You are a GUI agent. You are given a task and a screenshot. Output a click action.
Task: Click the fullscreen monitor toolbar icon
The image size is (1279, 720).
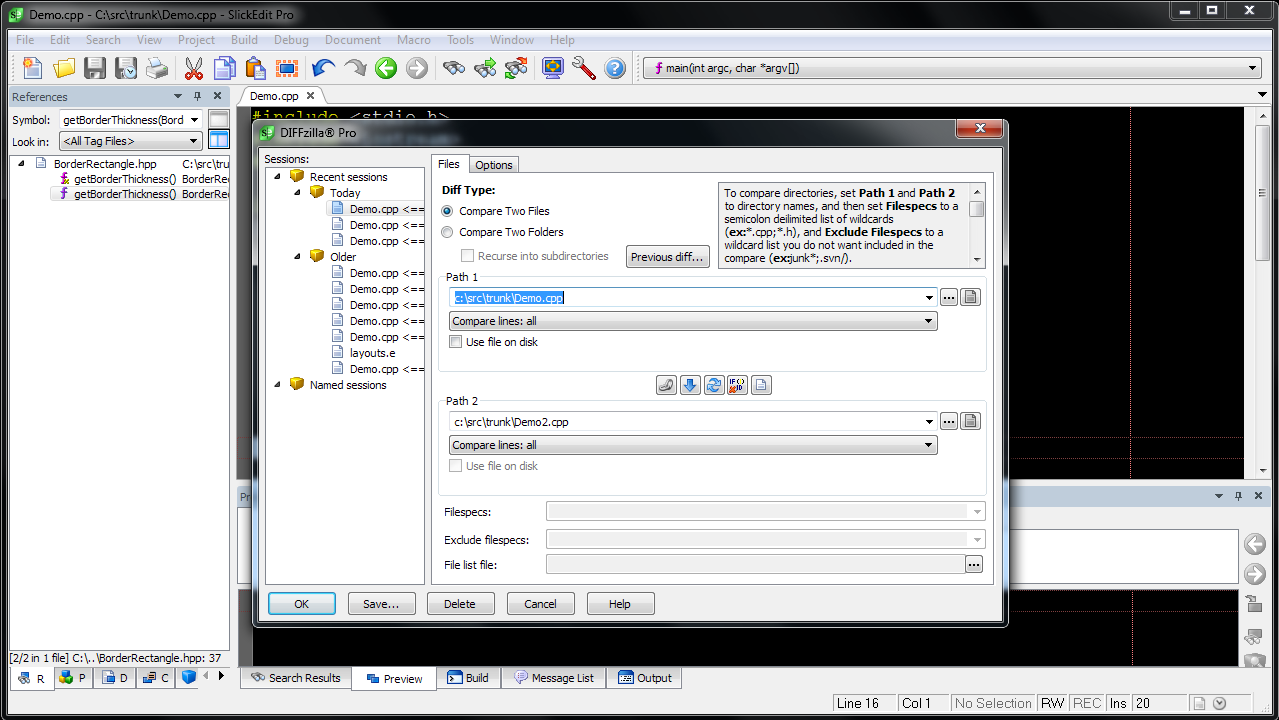click(553, 68)
